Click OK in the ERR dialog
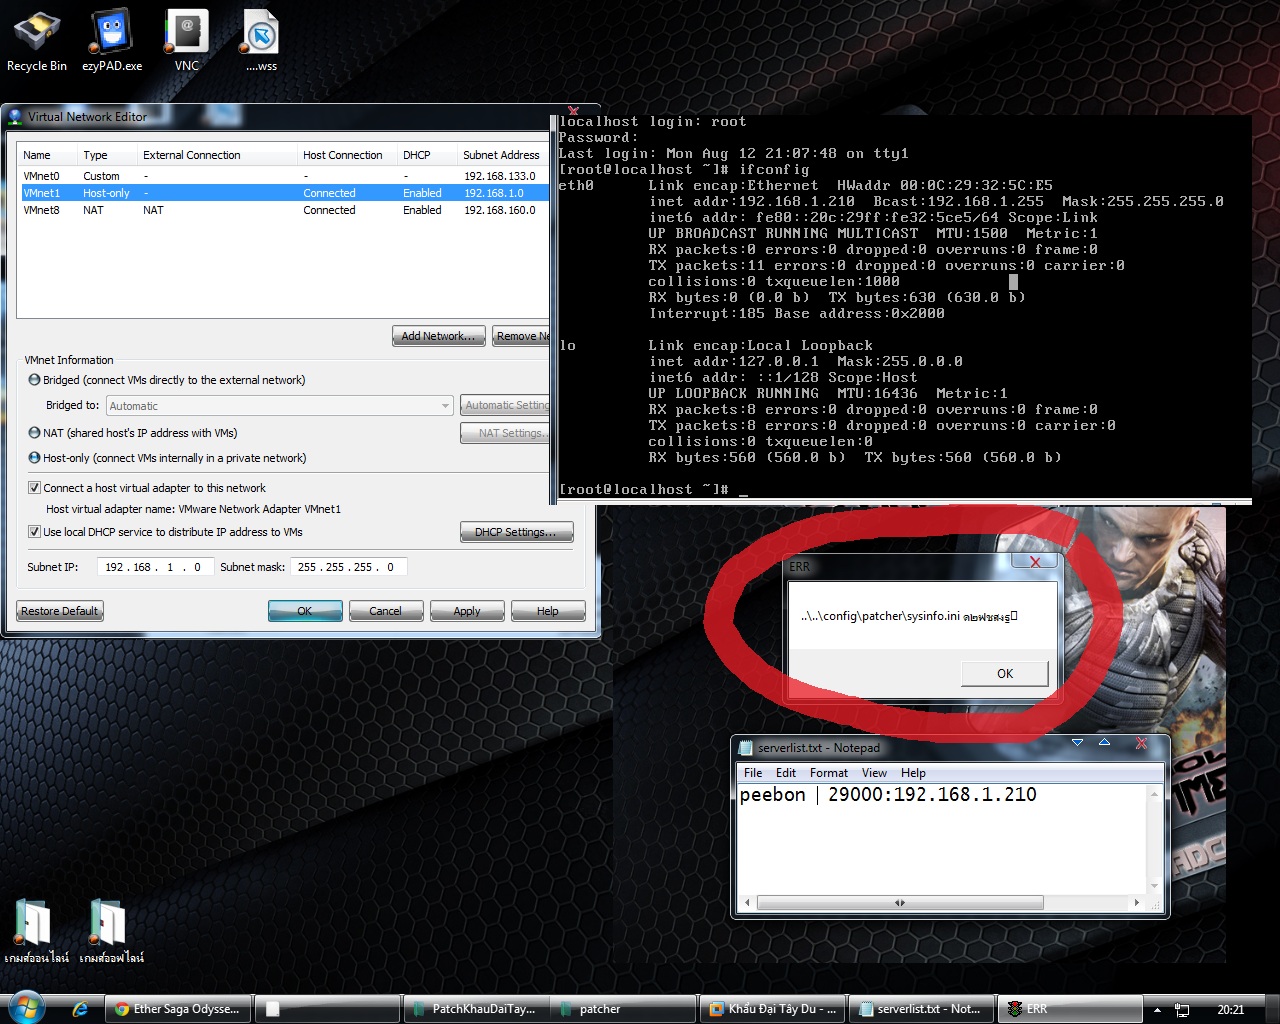1280x1024 pixels. (1005, 674)
